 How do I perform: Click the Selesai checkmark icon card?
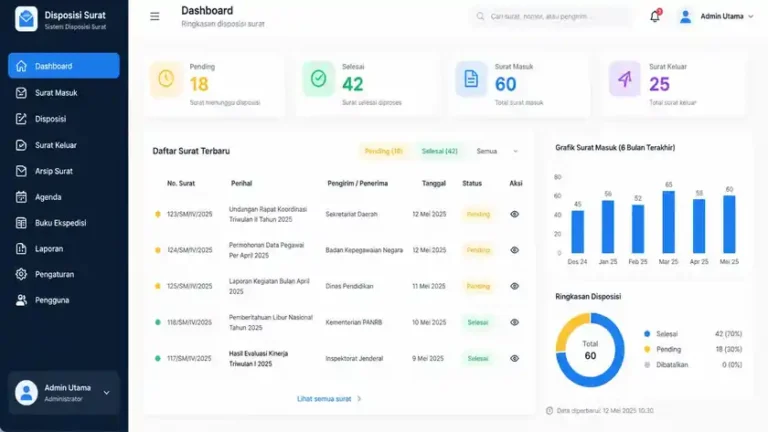point(318,79)
